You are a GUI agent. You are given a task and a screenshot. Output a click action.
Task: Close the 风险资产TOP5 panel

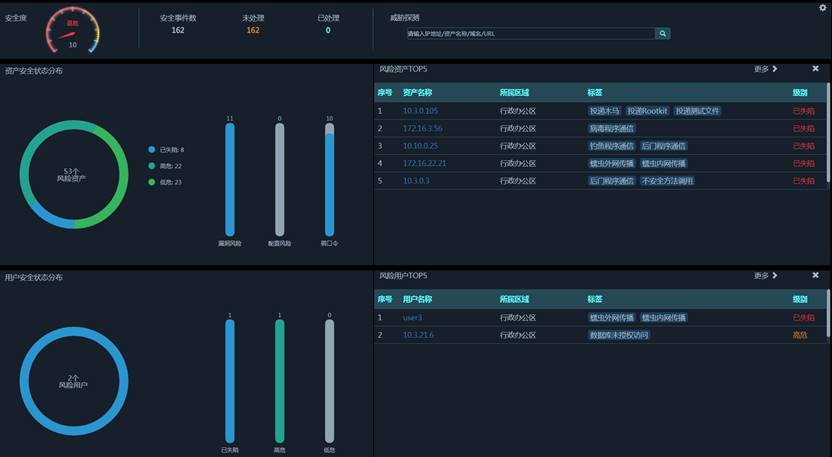tap(815, 69)
